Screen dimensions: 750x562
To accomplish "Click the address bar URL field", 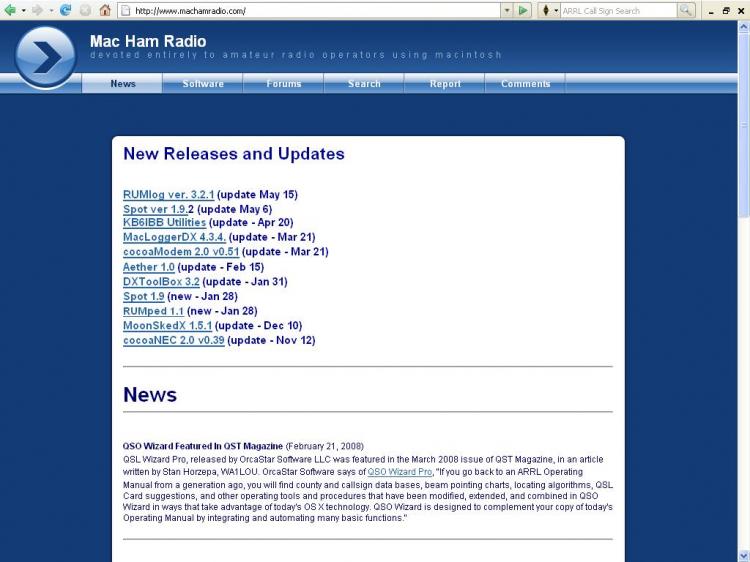I will click(310, 10).
